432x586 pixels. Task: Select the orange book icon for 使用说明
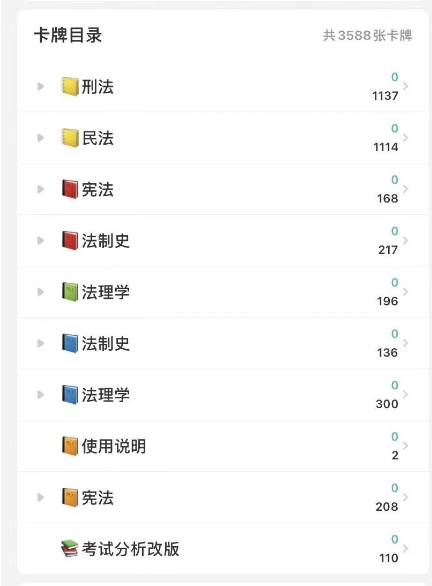(x=70, y=446)
